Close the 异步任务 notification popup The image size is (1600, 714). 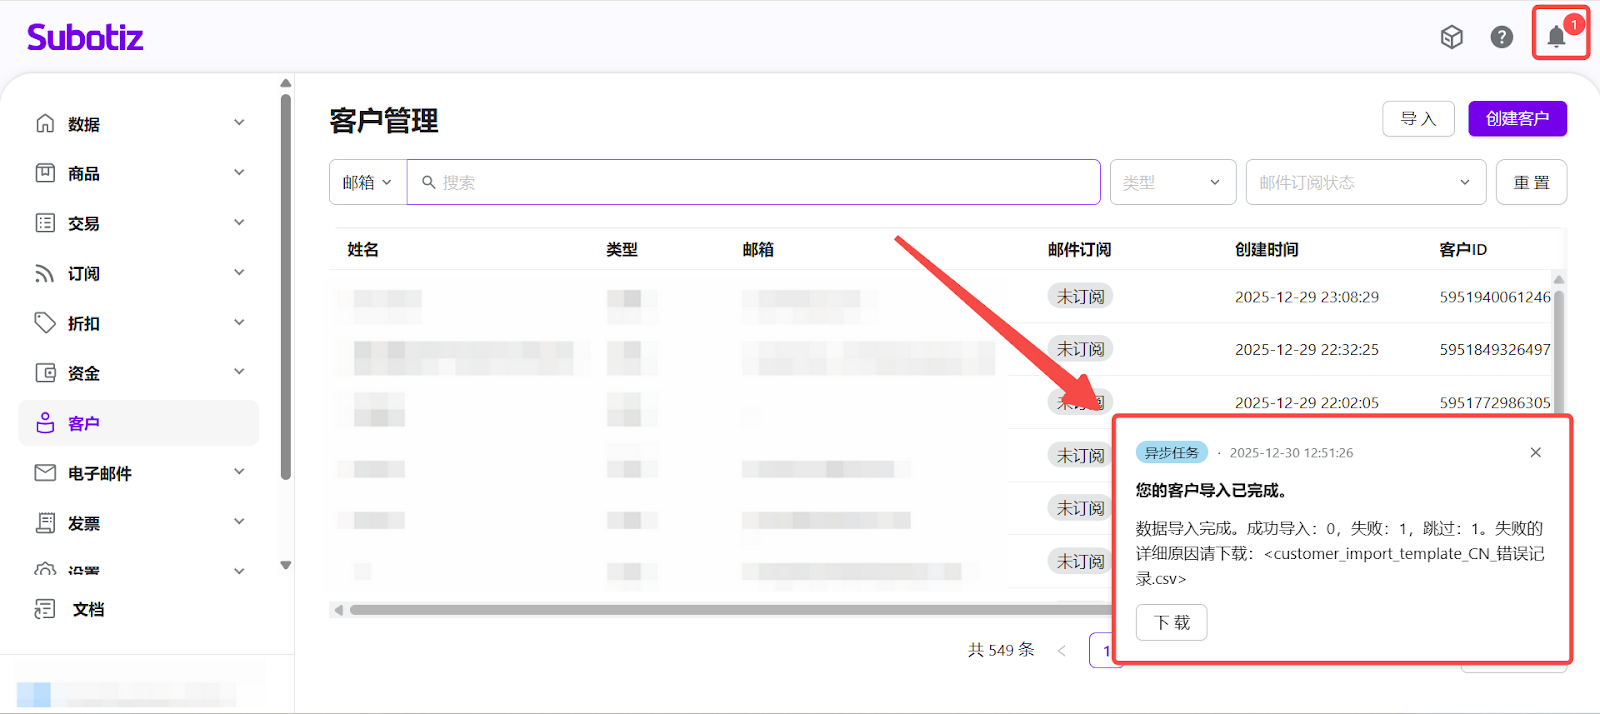[x=1535, y=453]
